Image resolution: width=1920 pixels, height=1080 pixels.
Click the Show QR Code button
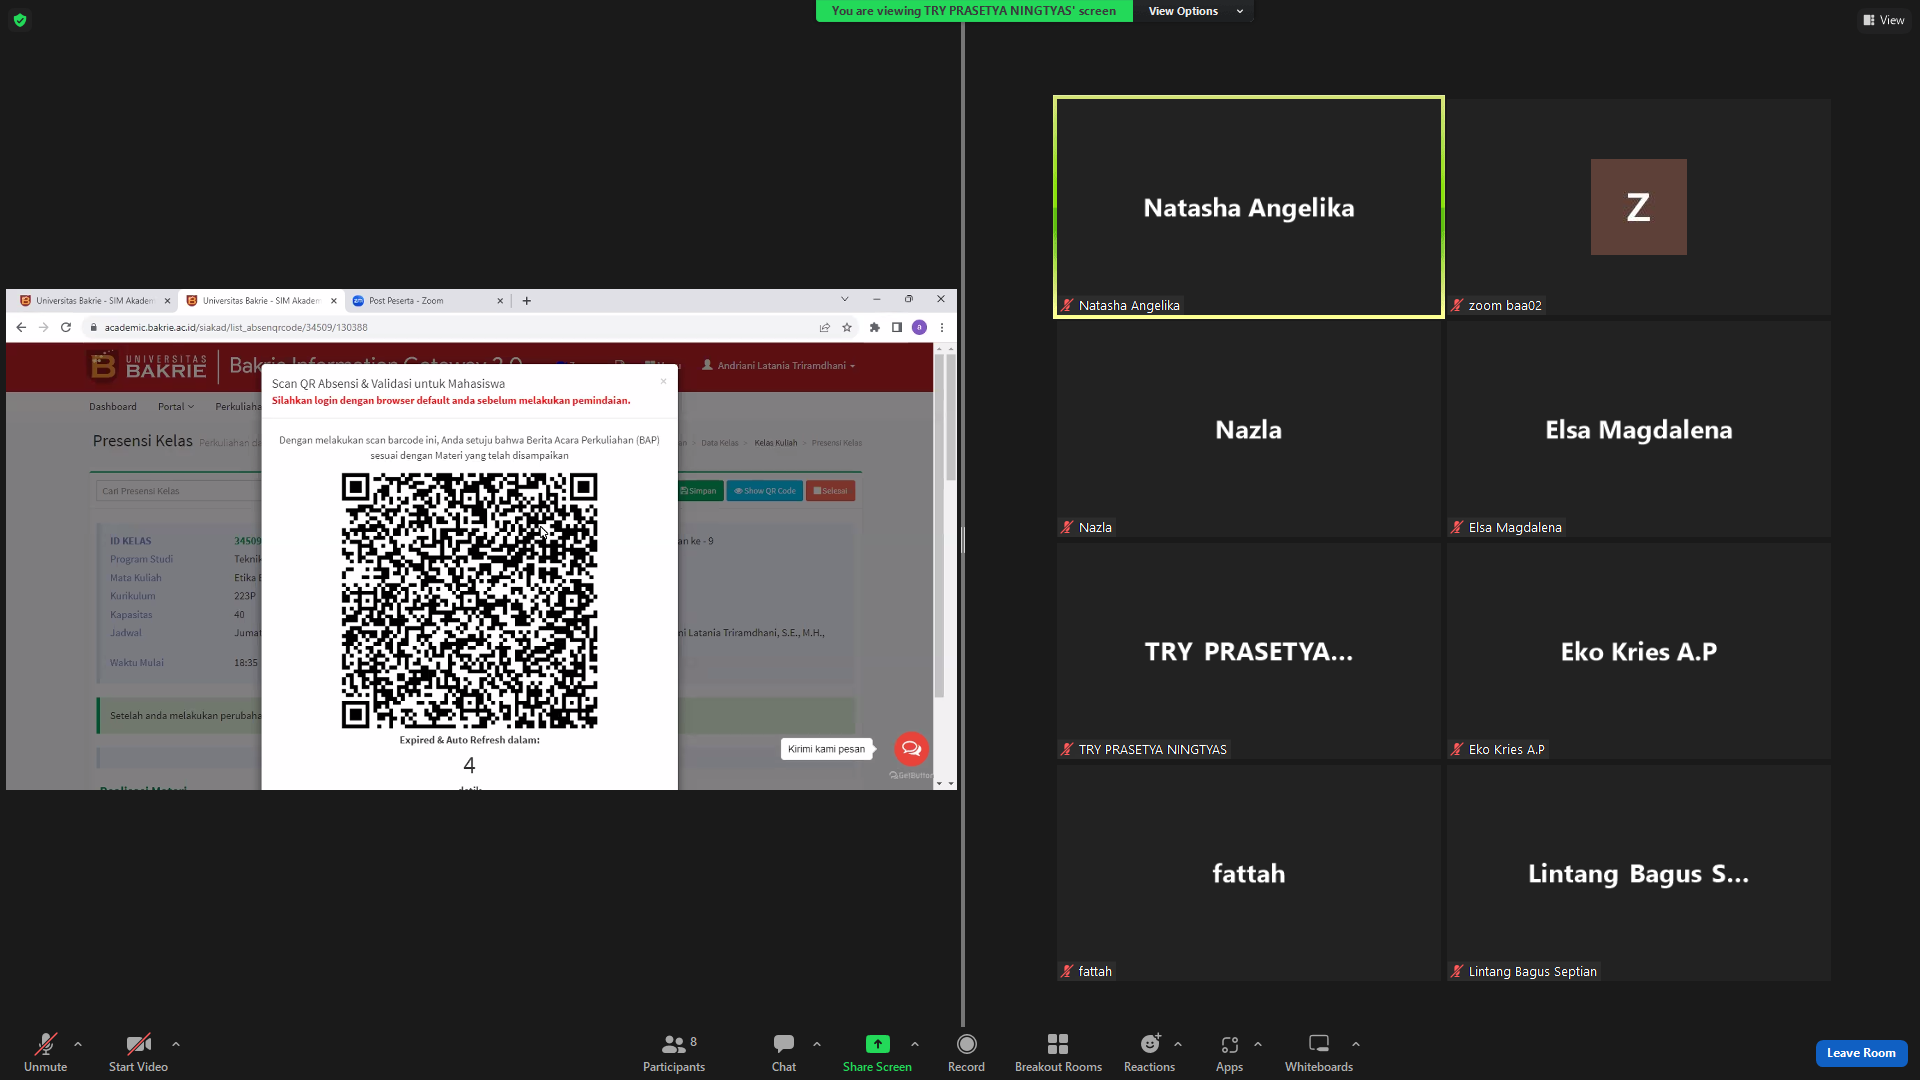[765, 491]
